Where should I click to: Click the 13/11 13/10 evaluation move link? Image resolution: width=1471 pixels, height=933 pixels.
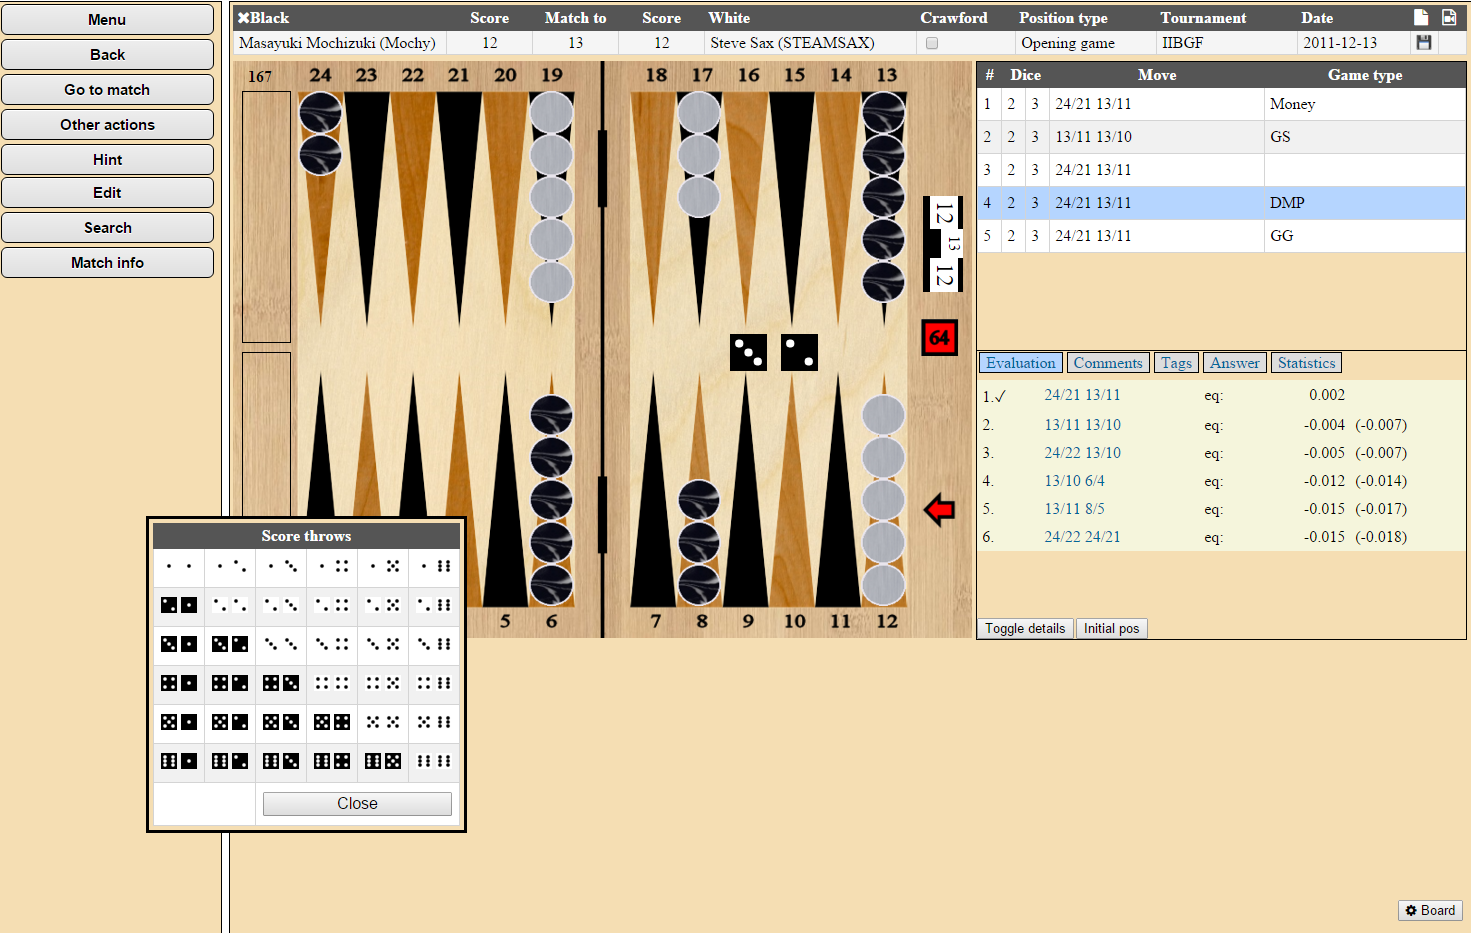click(1082, 425)
